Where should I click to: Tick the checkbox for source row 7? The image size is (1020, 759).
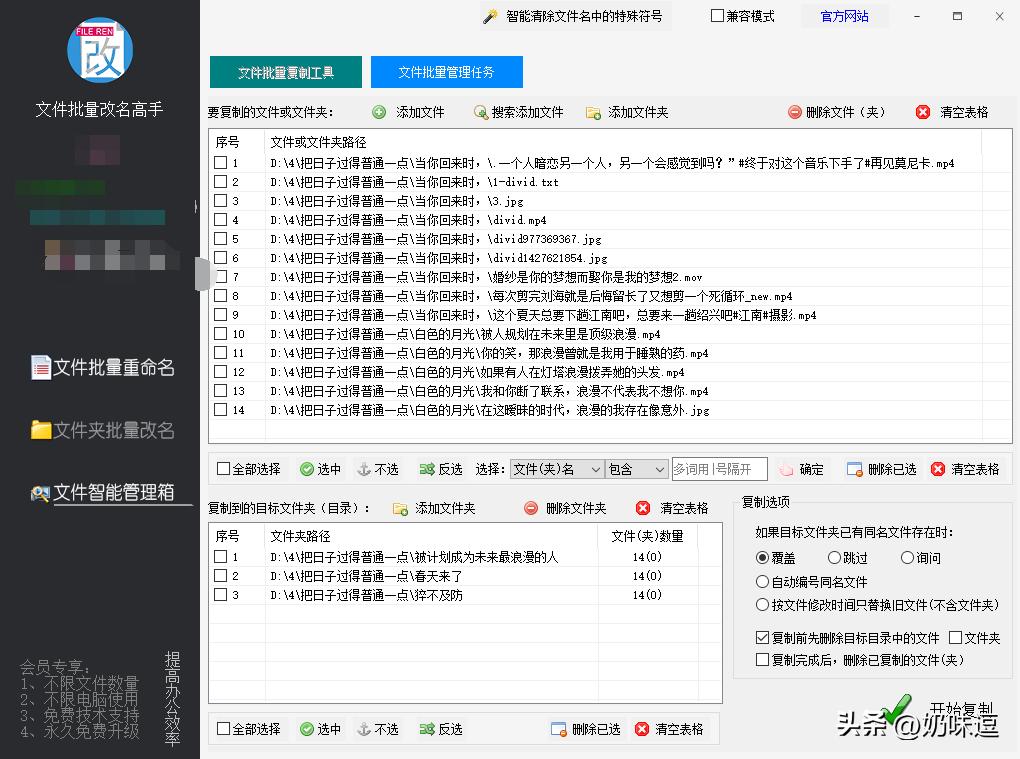220,277
